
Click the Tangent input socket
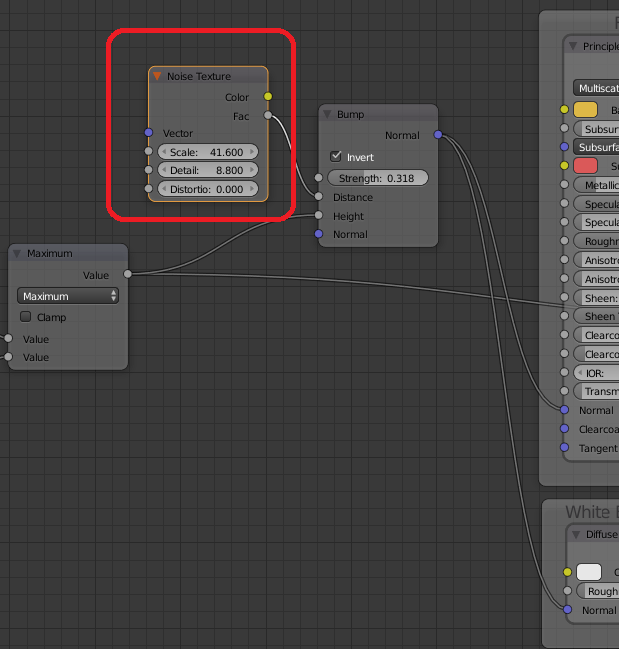click(564, 447)
